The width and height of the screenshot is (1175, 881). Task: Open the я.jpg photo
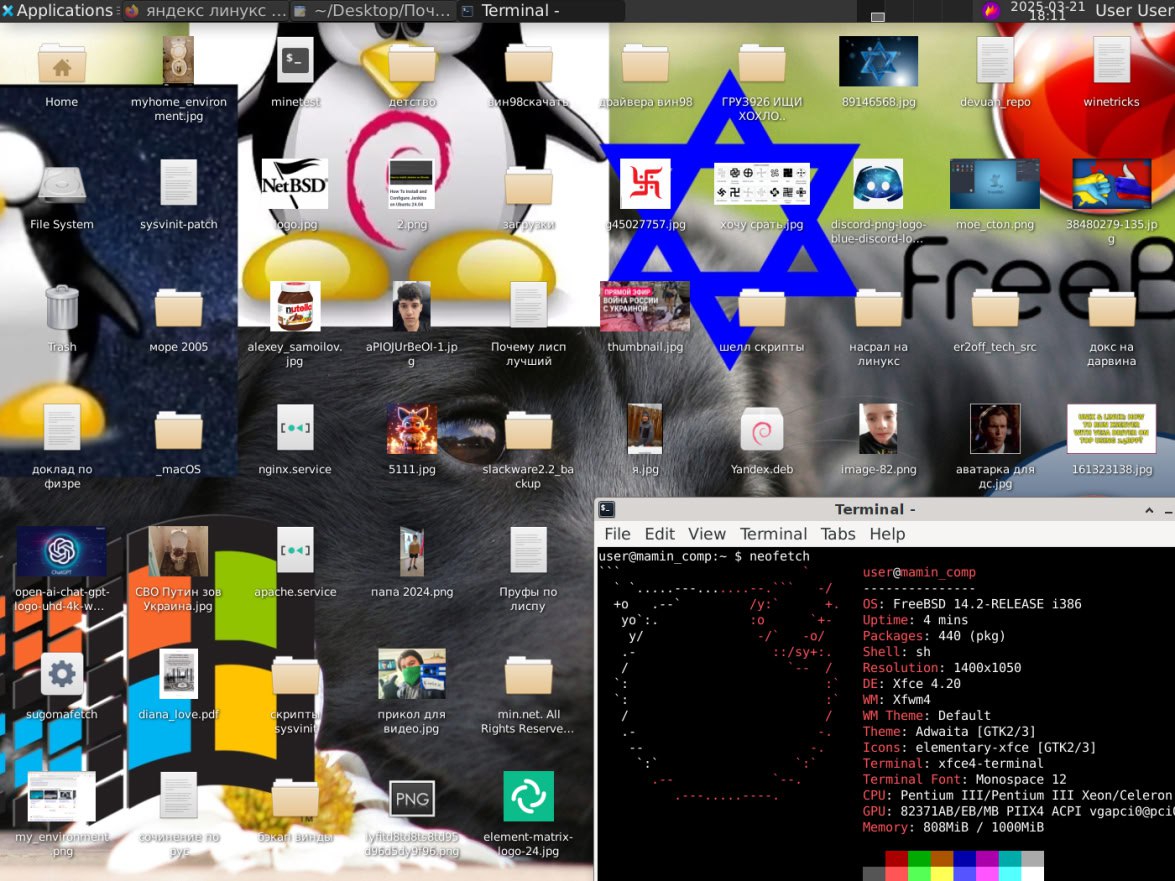(x=645, y=429)
